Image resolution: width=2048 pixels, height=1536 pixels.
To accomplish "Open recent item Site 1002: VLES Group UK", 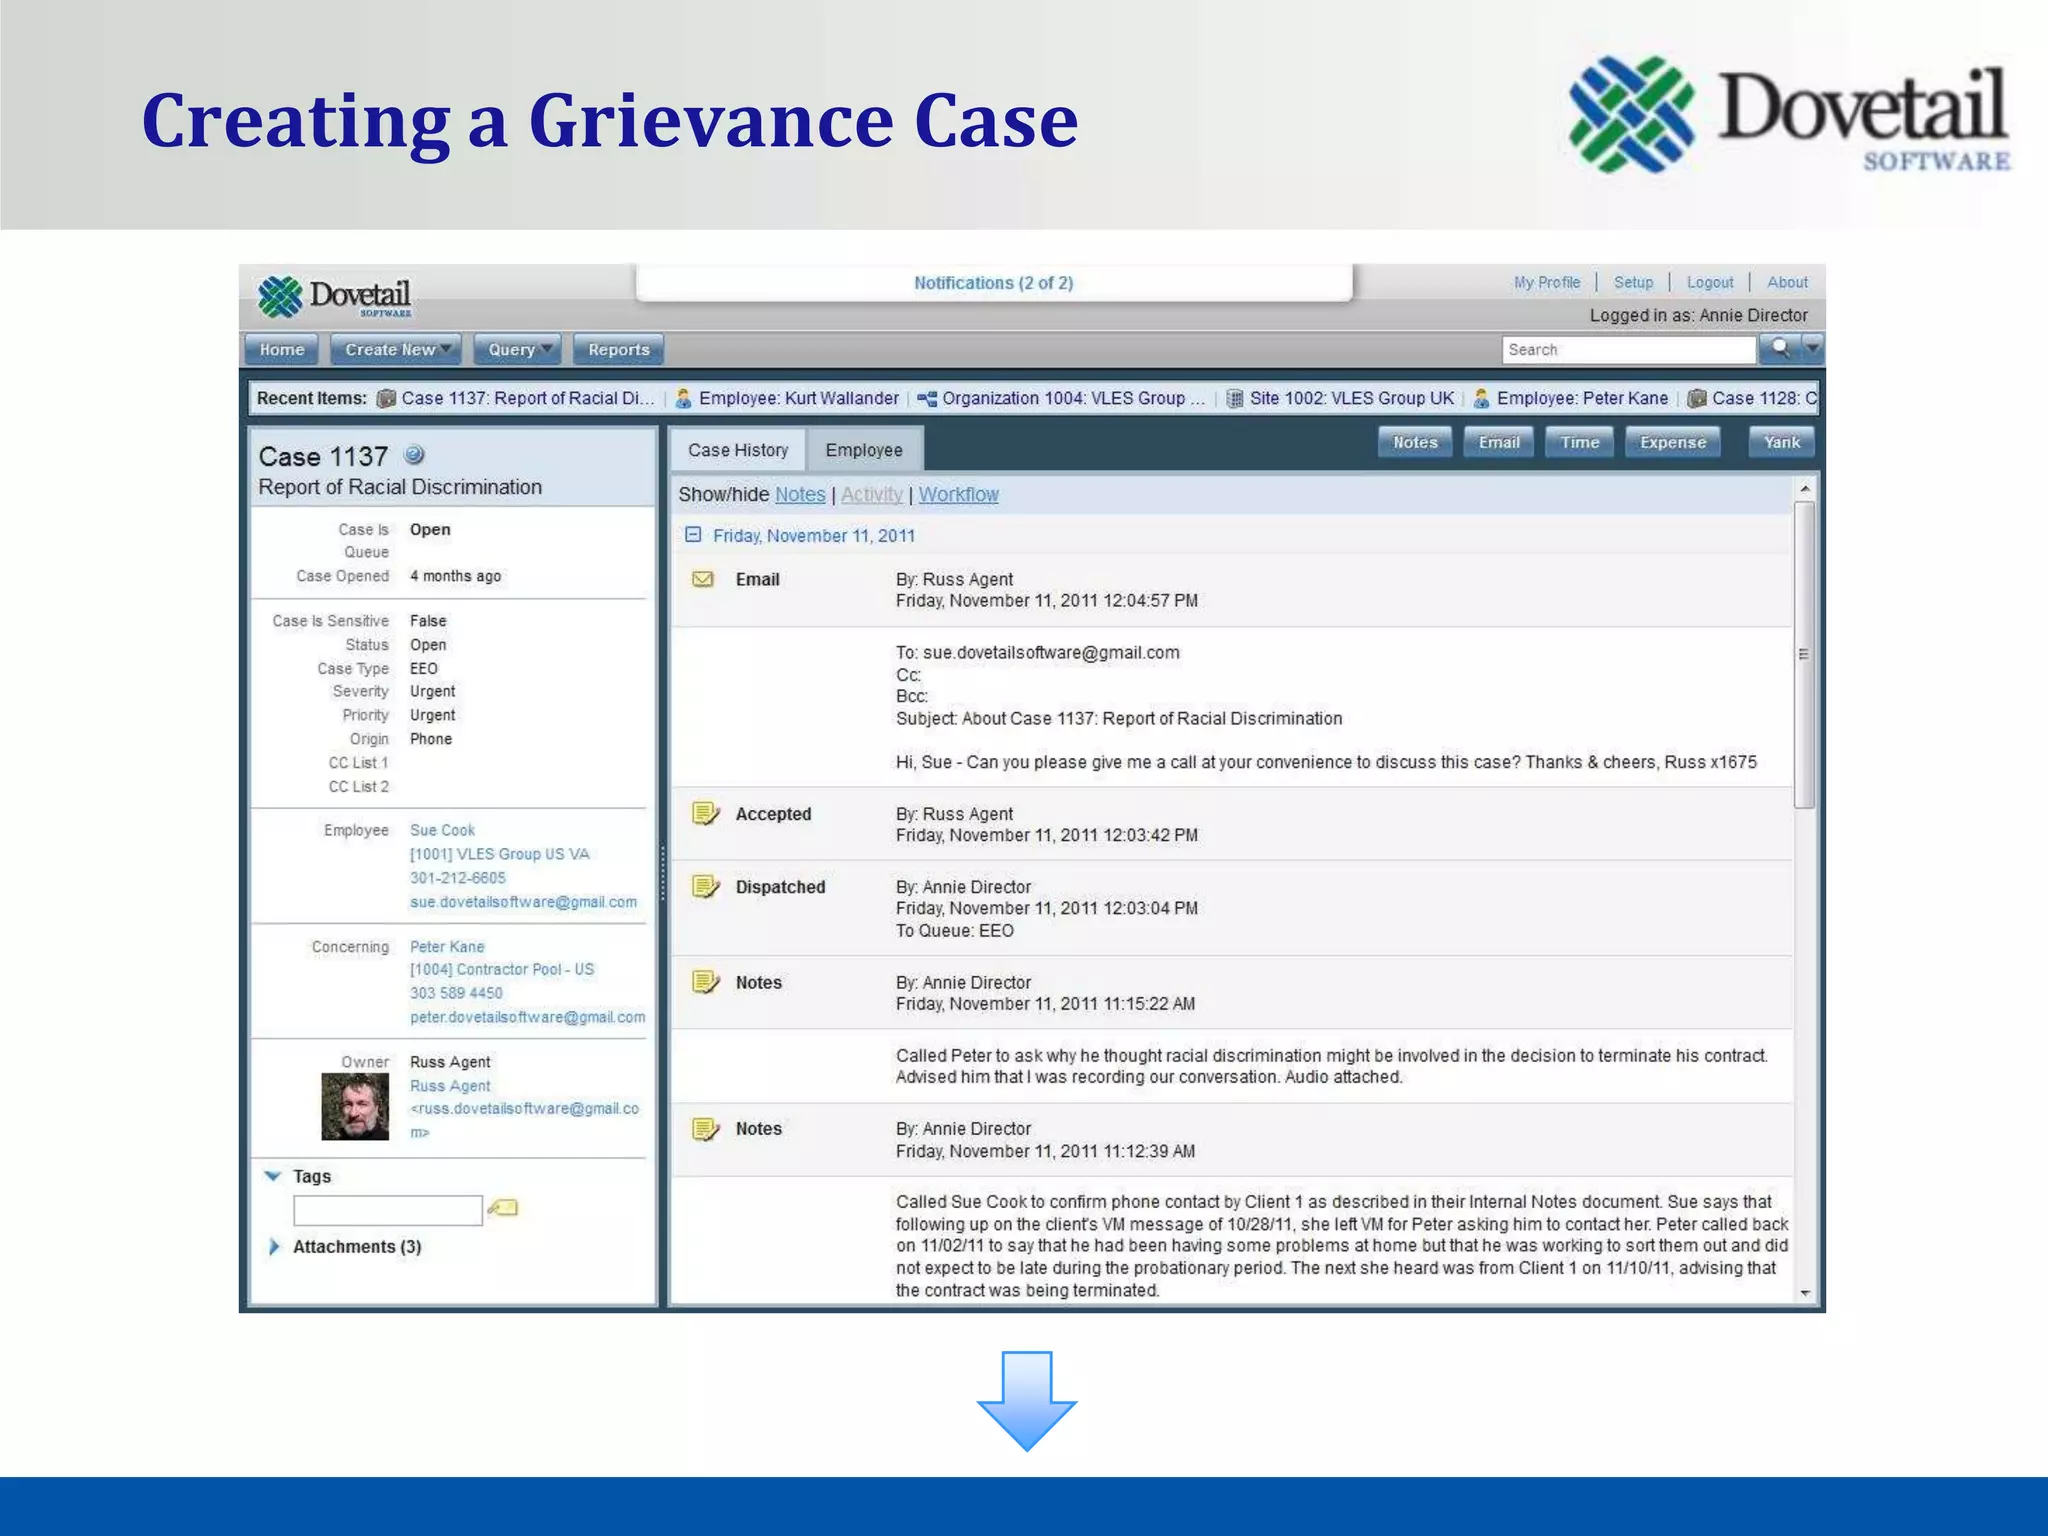I will point(1351,398).
